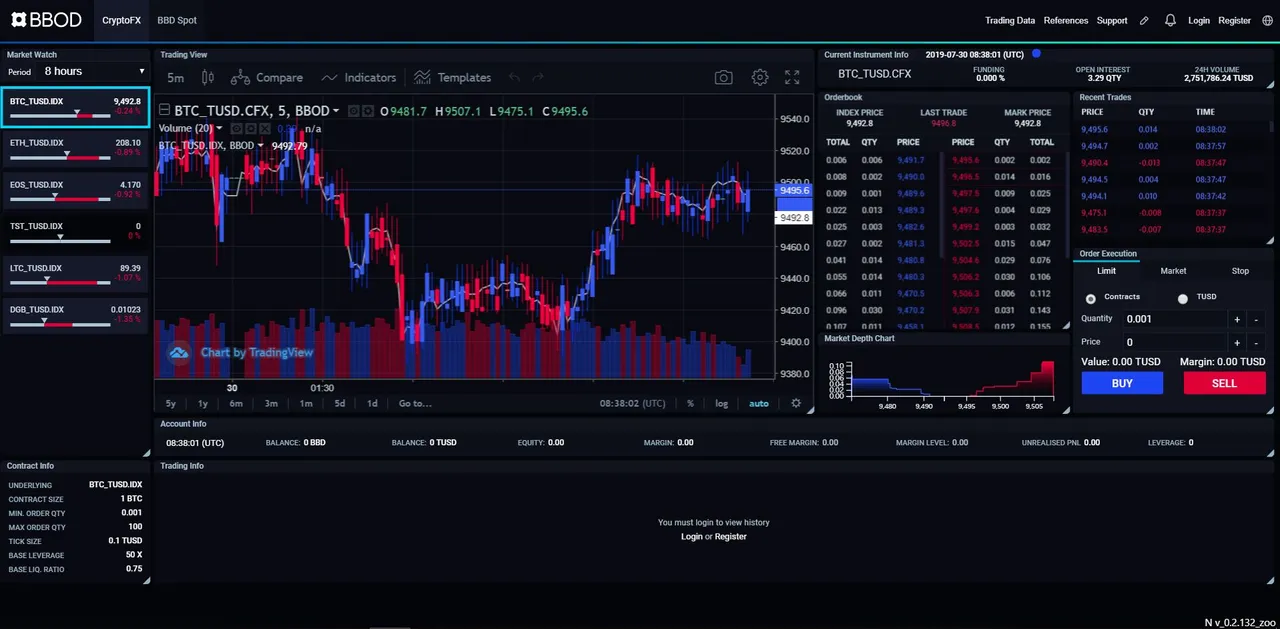Open the Indicators list
Screen dimensions: 1280x629
(358, 77)
